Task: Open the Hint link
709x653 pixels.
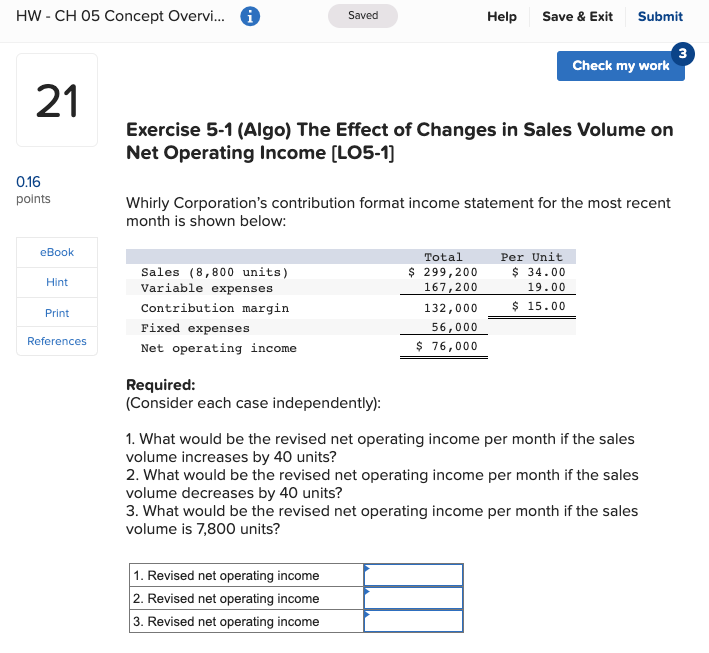Action: point(57,283)
